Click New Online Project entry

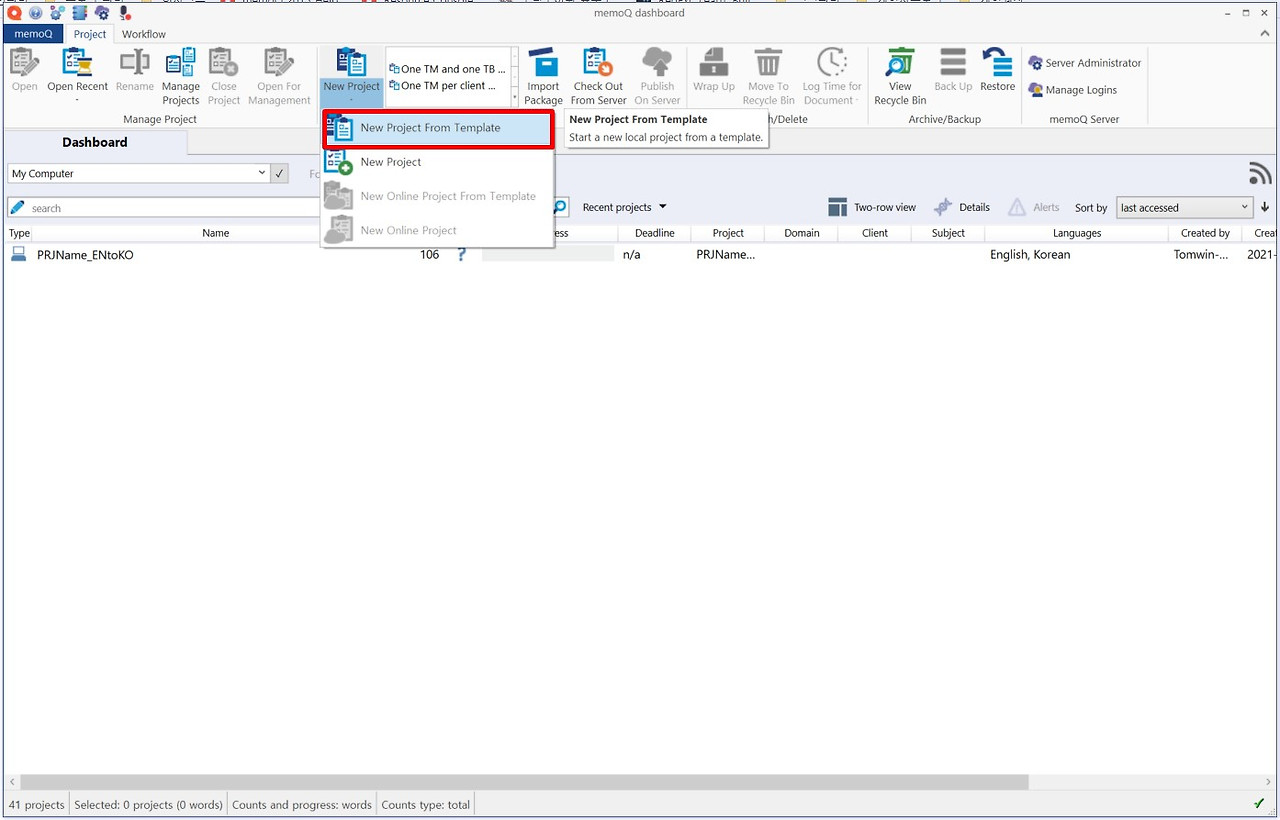[437, 230]
